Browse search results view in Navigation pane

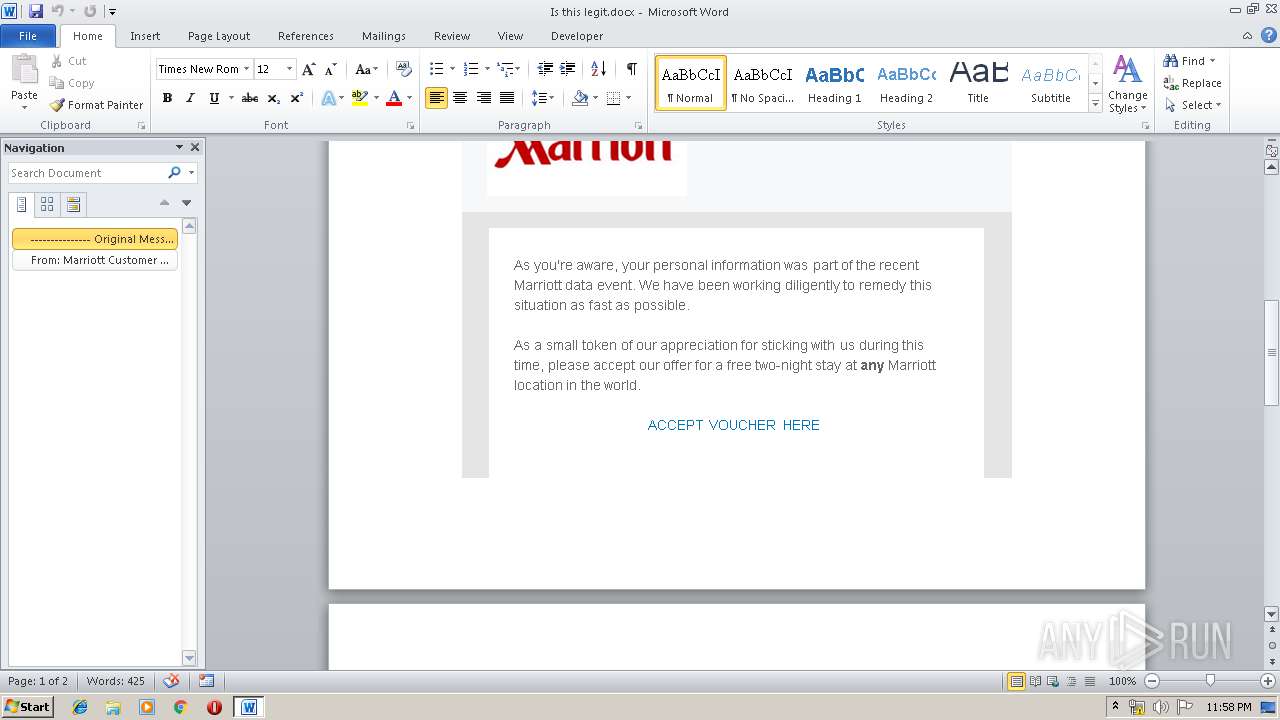click(73, 205)
